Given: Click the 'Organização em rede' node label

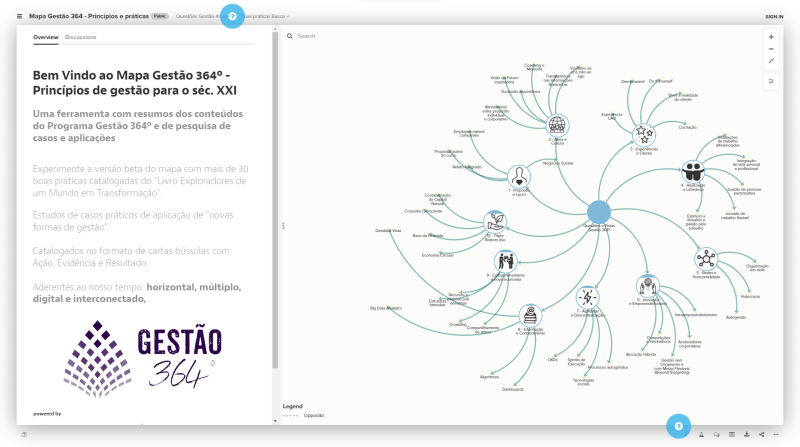Looking at the screenshot, I should [757, 267].
